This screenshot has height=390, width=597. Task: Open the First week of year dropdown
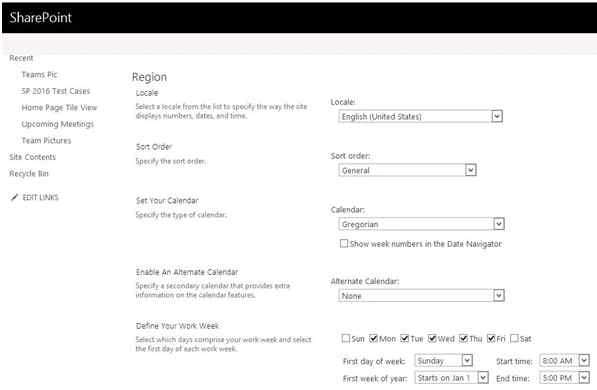452,378
